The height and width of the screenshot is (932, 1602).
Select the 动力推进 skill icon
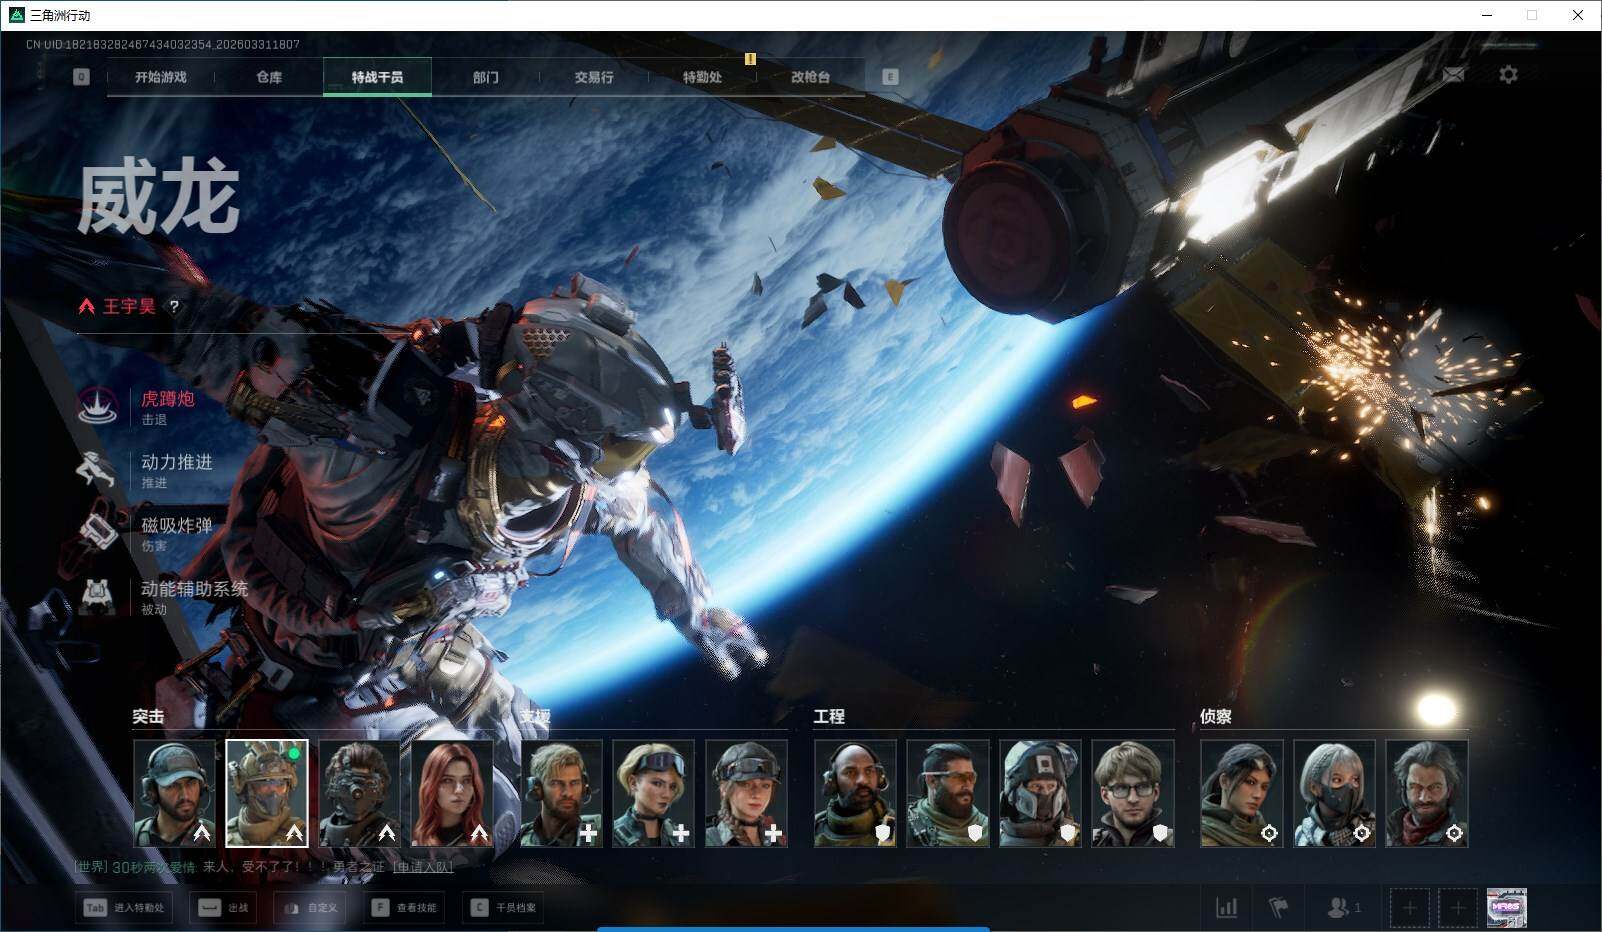pos(98,469)
